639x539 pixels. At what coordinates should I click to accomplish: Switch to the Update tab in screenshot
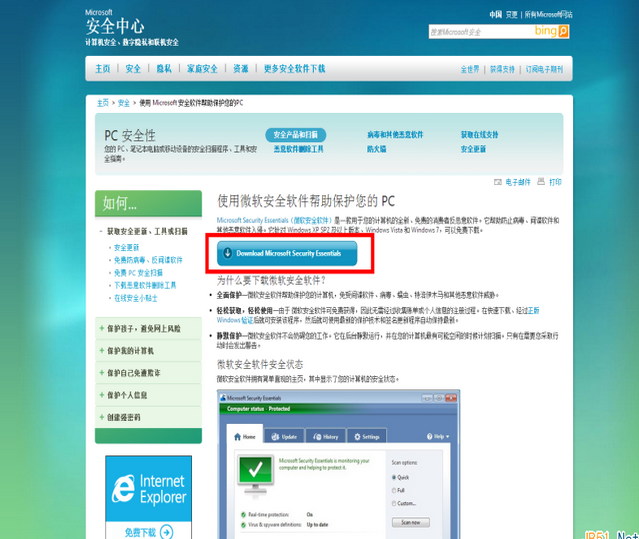284,436
